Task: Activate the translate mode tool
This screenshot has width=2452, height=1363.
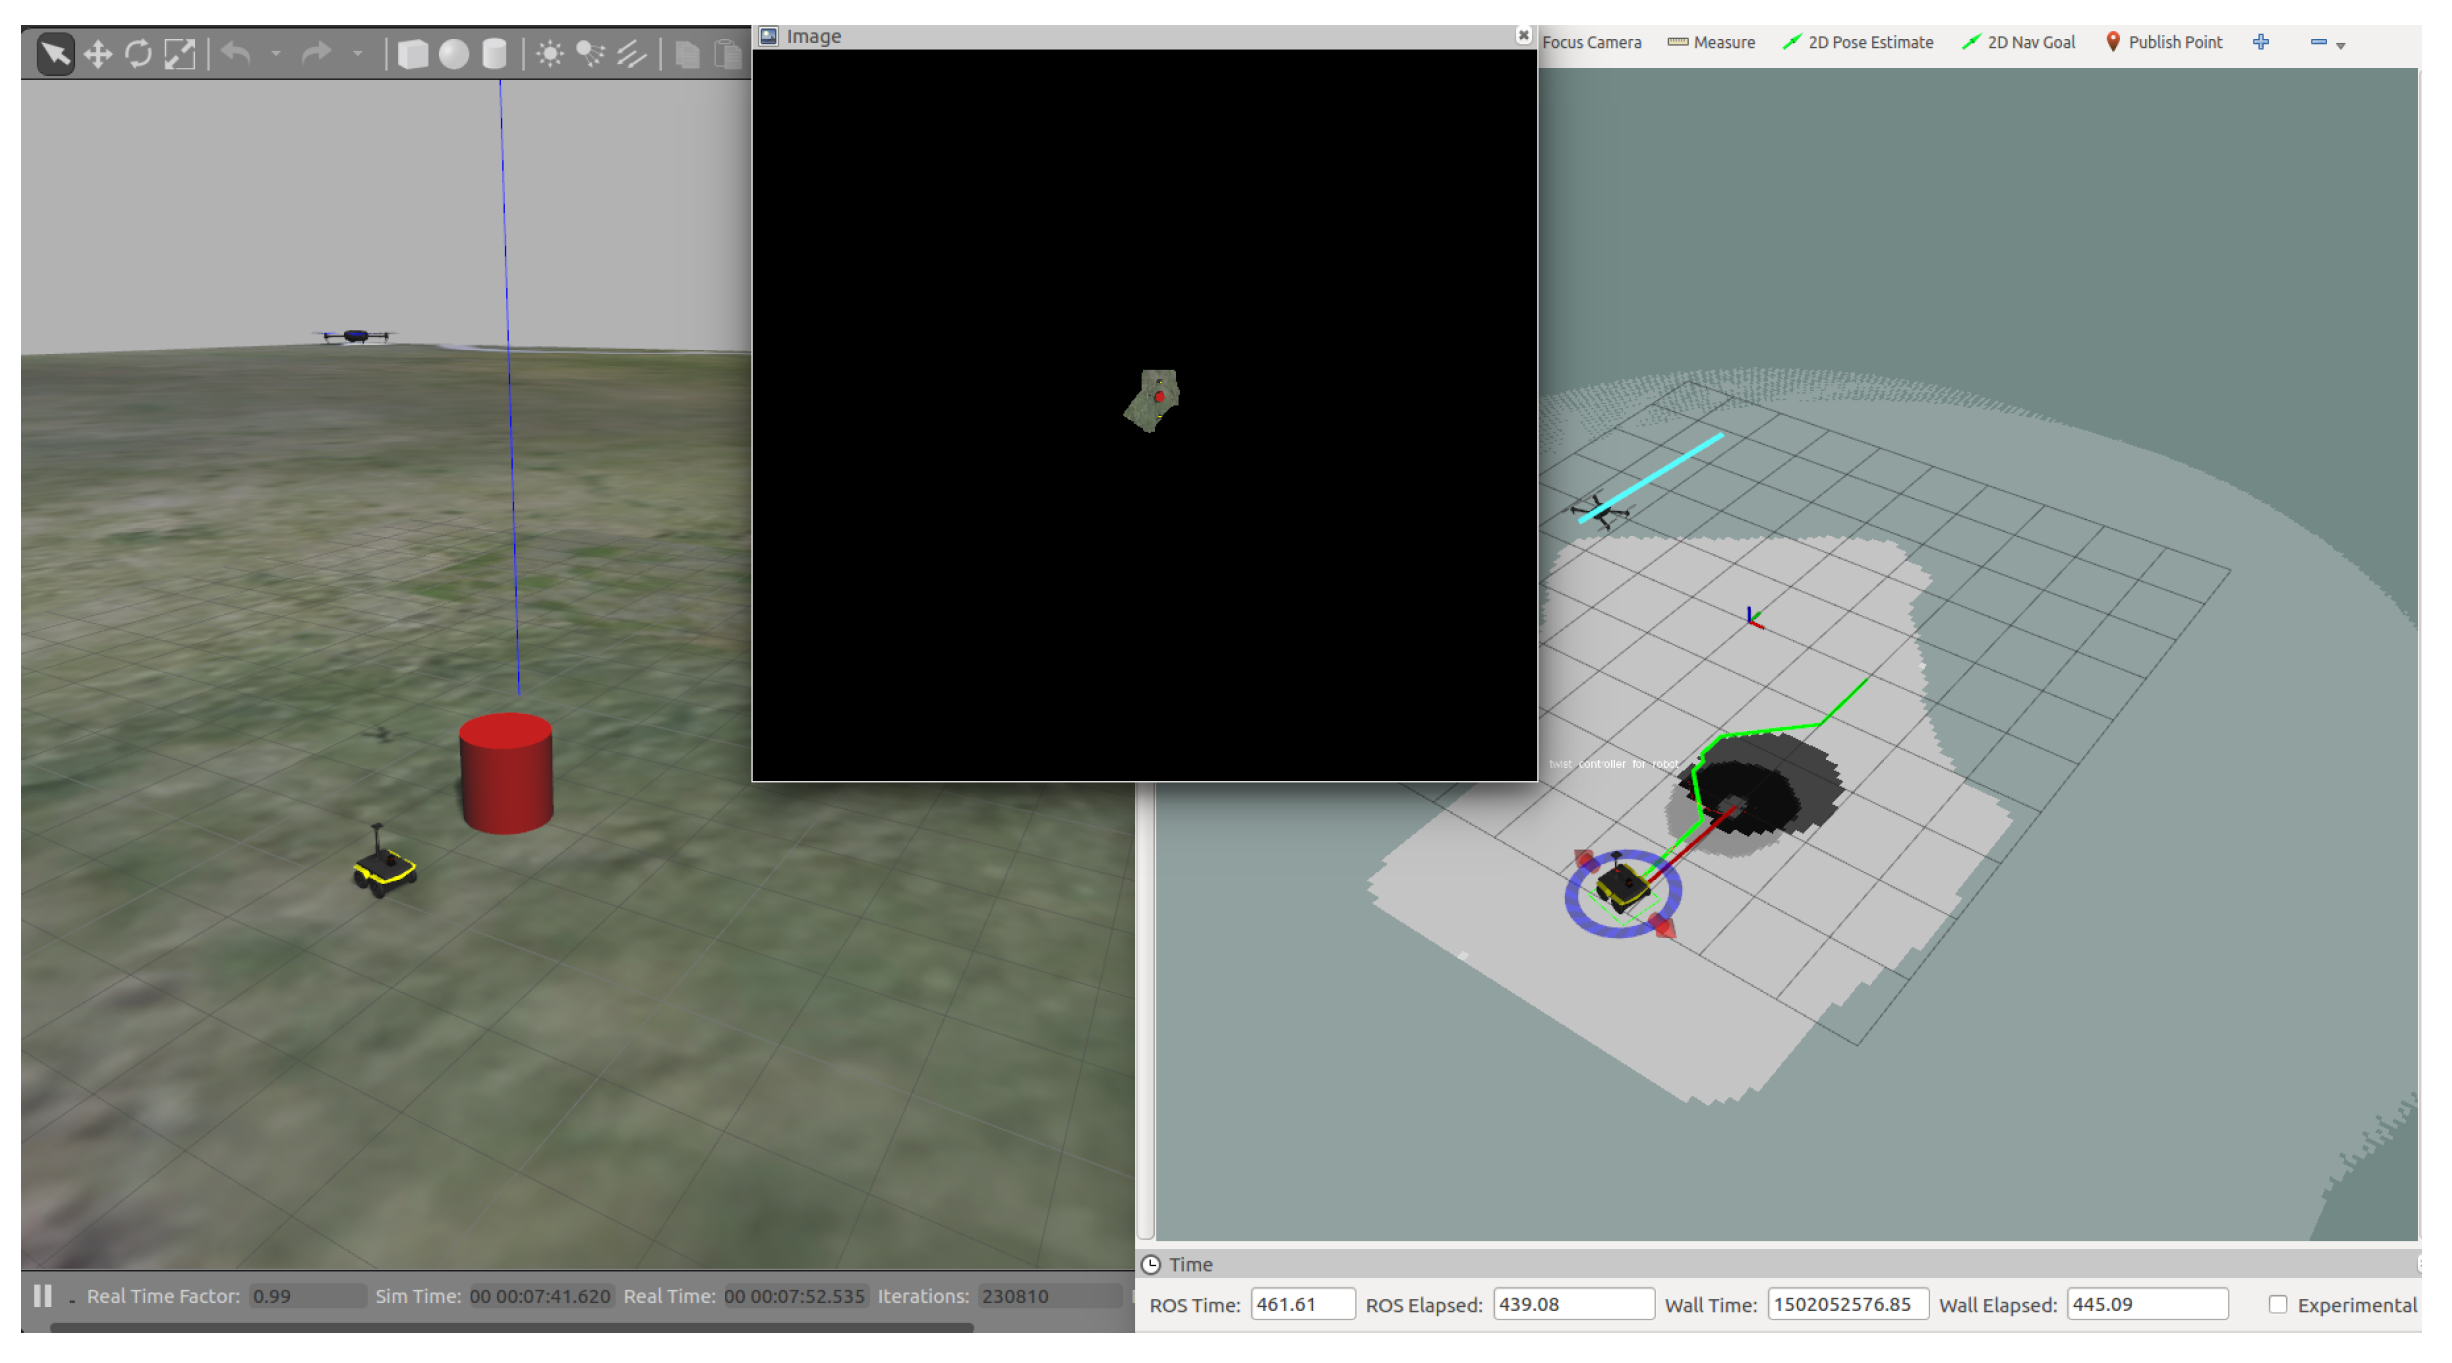Action: tap(97, 53)
